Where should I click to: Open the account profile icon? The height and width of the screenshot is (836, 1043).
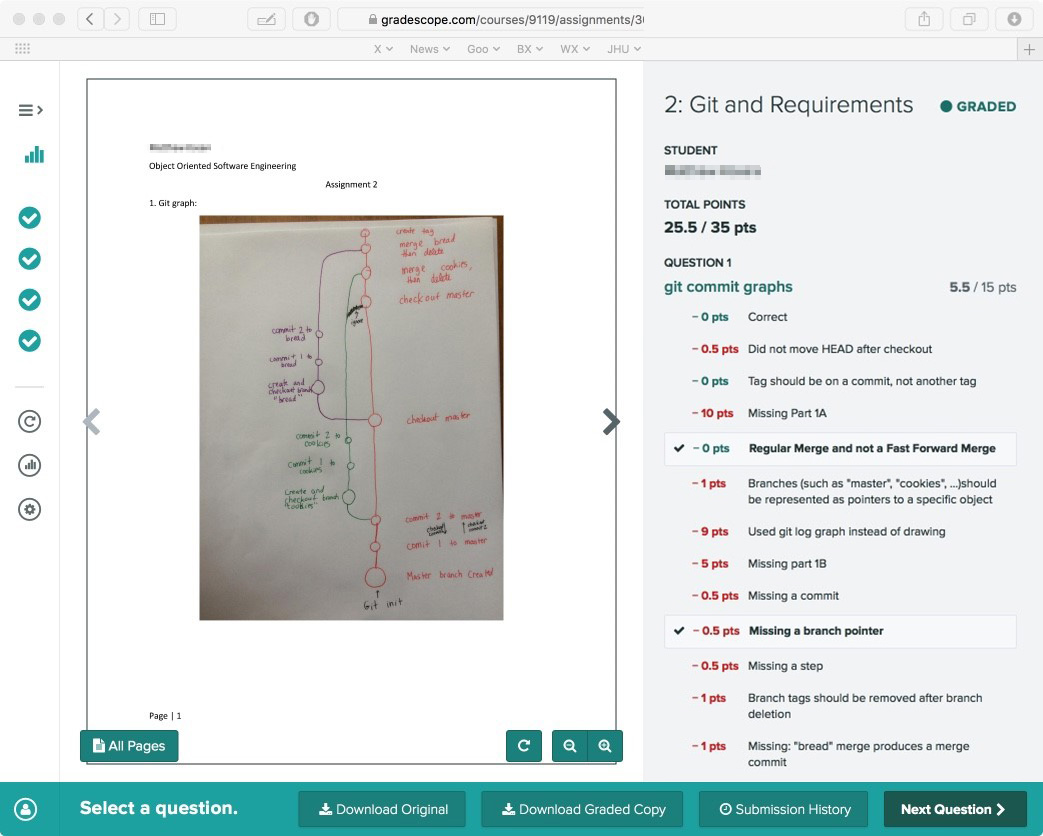pyautogui.click(x=26, y=809)
